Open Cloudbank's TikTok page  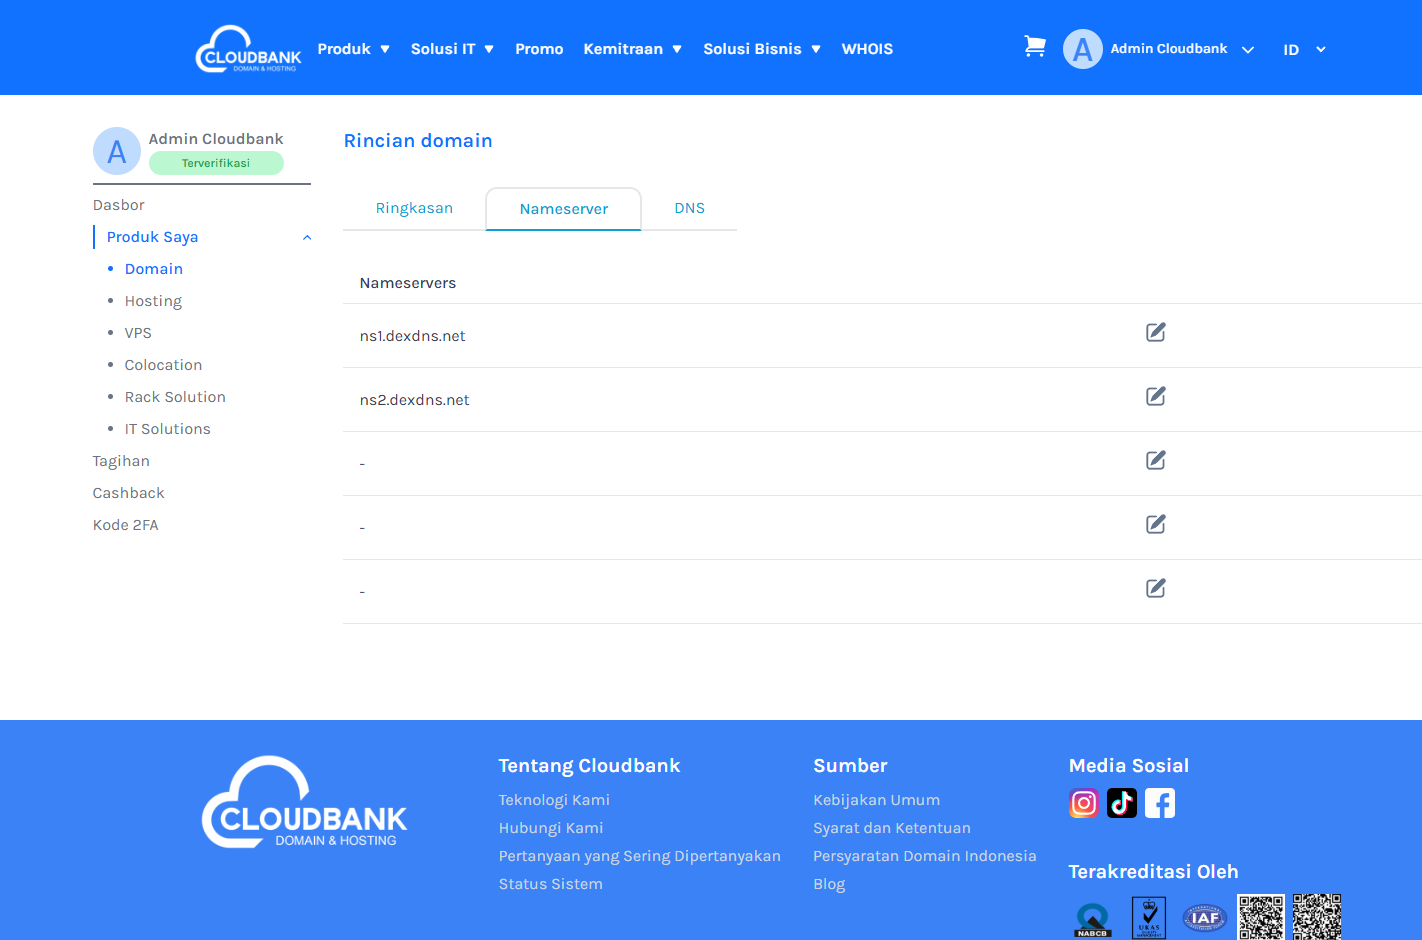click(x=1122, y=803)
